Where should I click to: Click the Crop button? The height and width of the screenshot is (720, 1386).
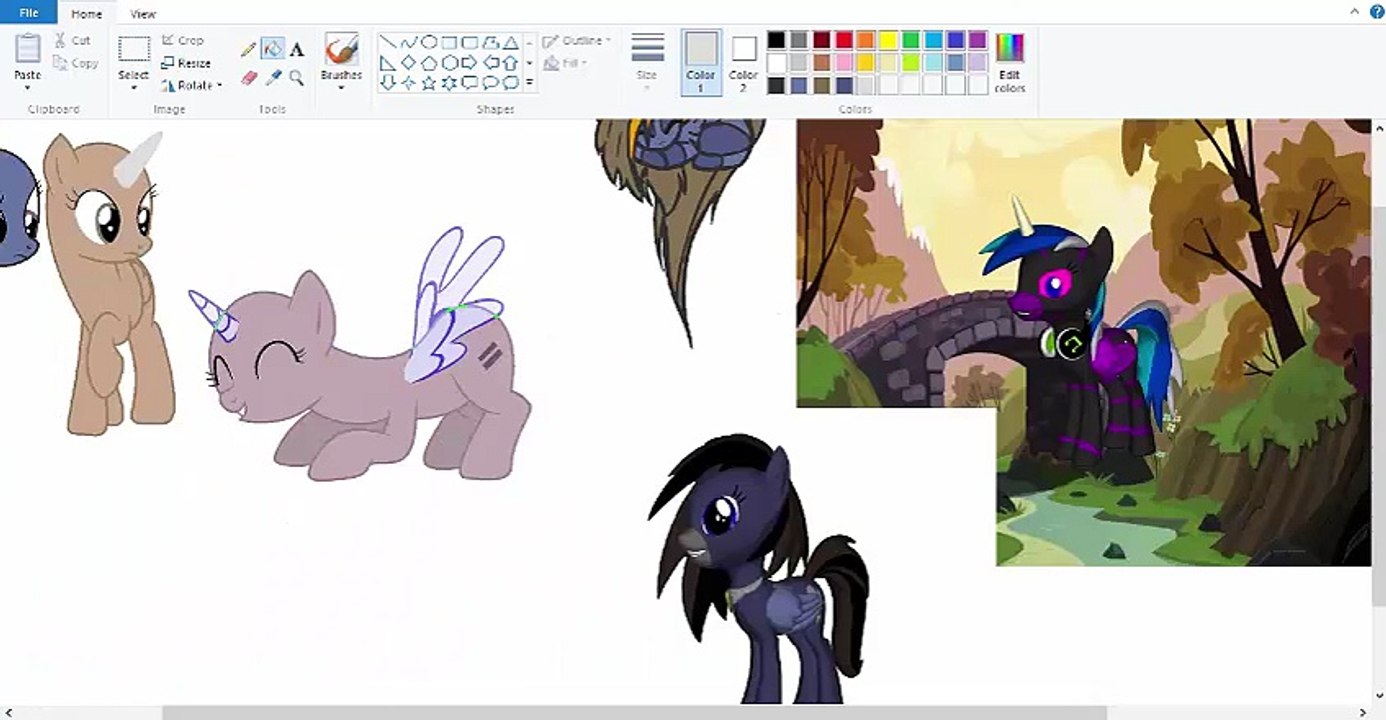click(x=183, y=40)
